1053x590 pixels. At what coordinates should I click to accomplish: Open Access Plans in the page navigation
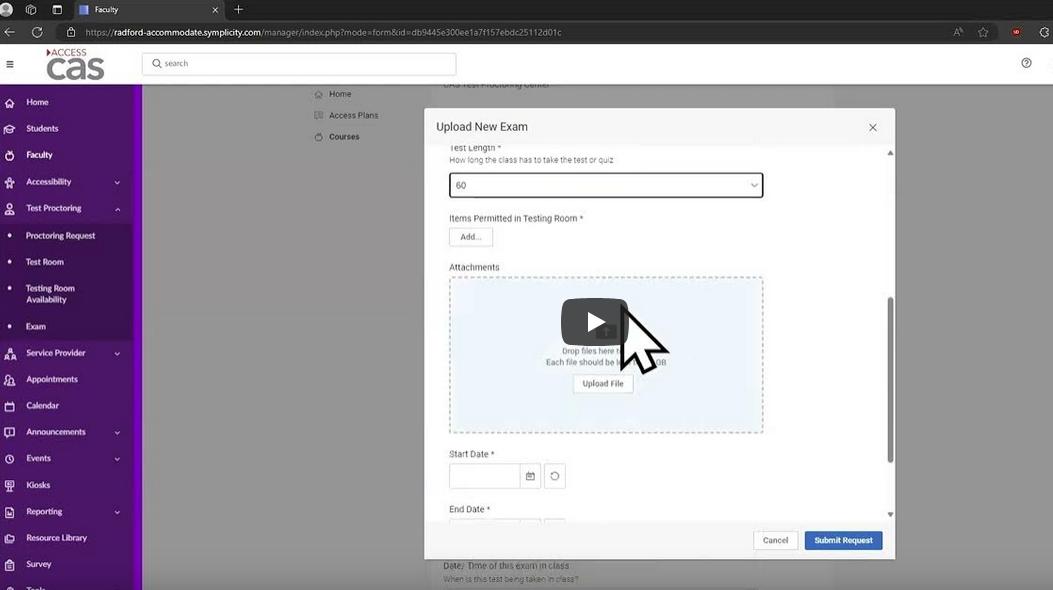[x=353, y=115]
